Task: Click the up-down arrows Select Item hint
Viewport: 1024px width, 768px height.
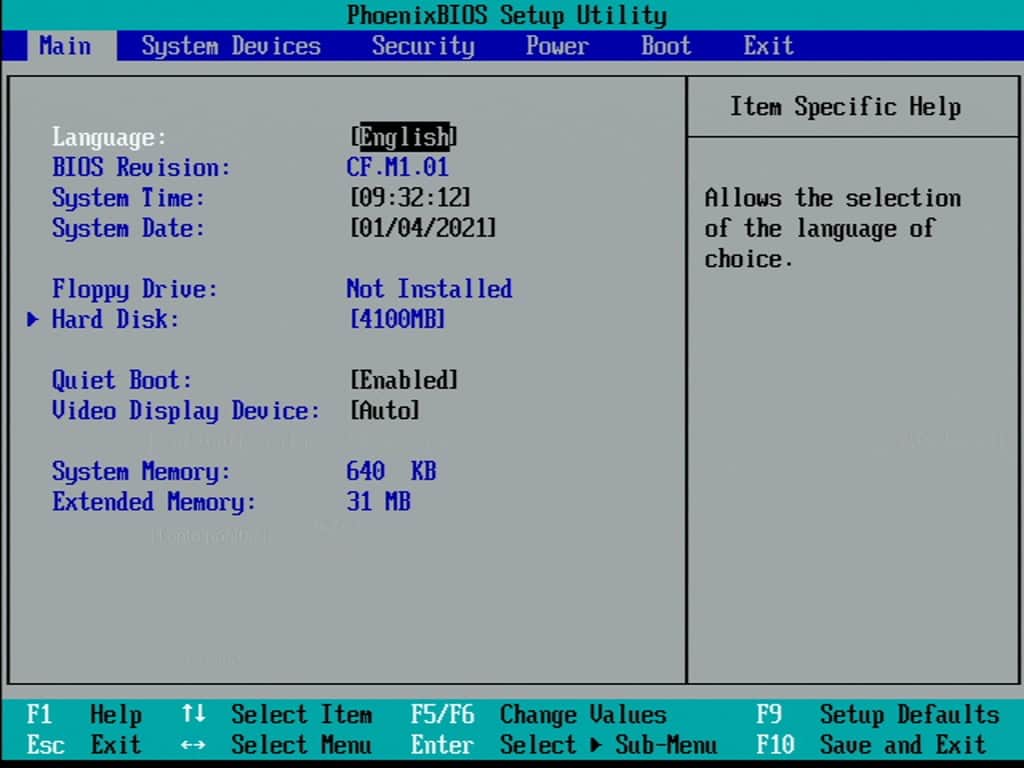Action: coord(277,714)
